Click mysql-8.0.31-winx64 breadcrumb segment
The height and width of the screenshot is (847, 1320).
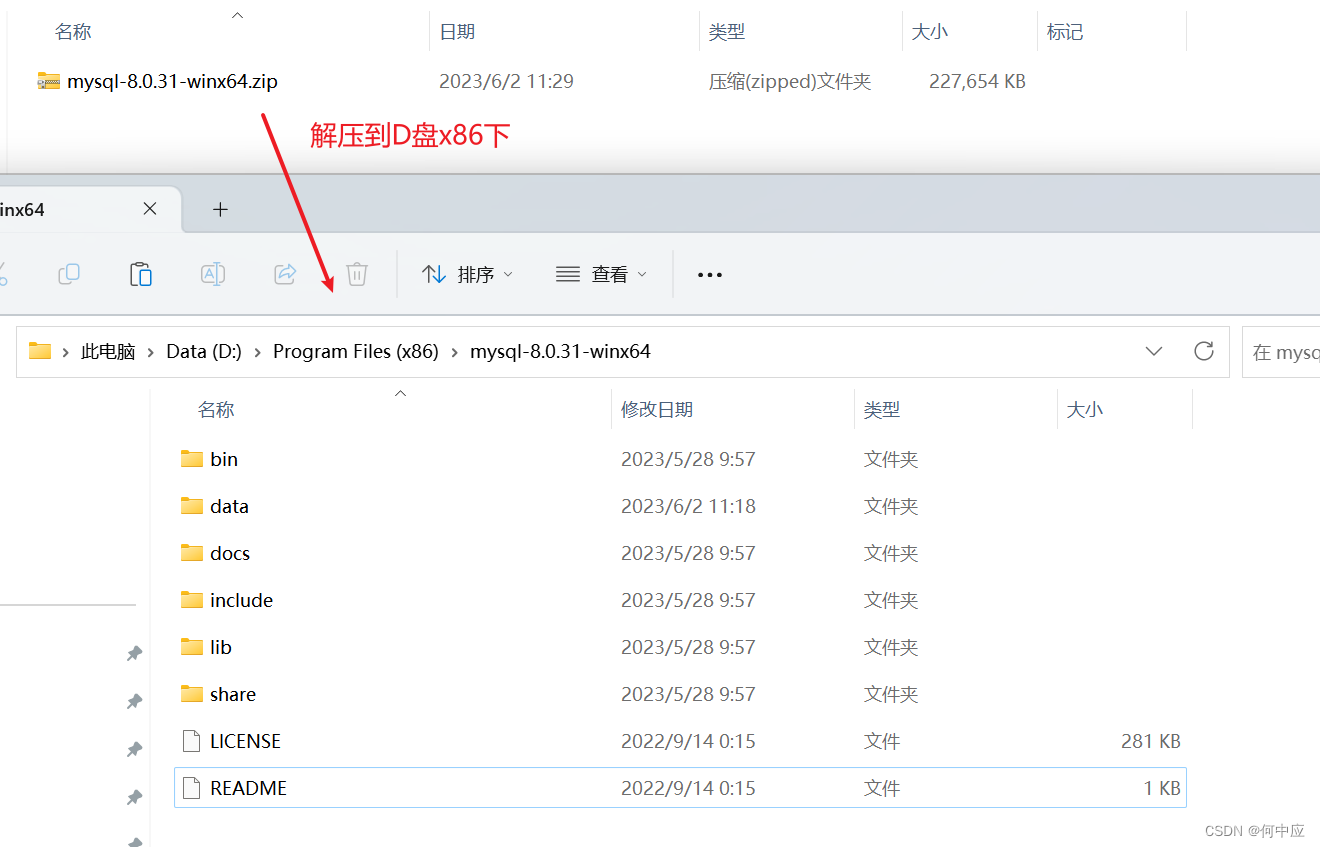point(560,352)
